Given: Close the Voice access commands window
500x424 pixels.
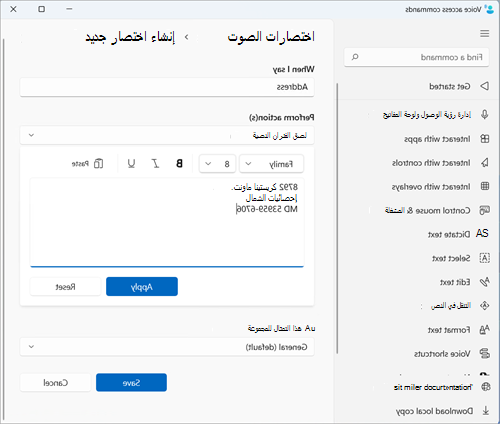Looking at the screenshot, I should pyautogui.click(x=13, y=9).
